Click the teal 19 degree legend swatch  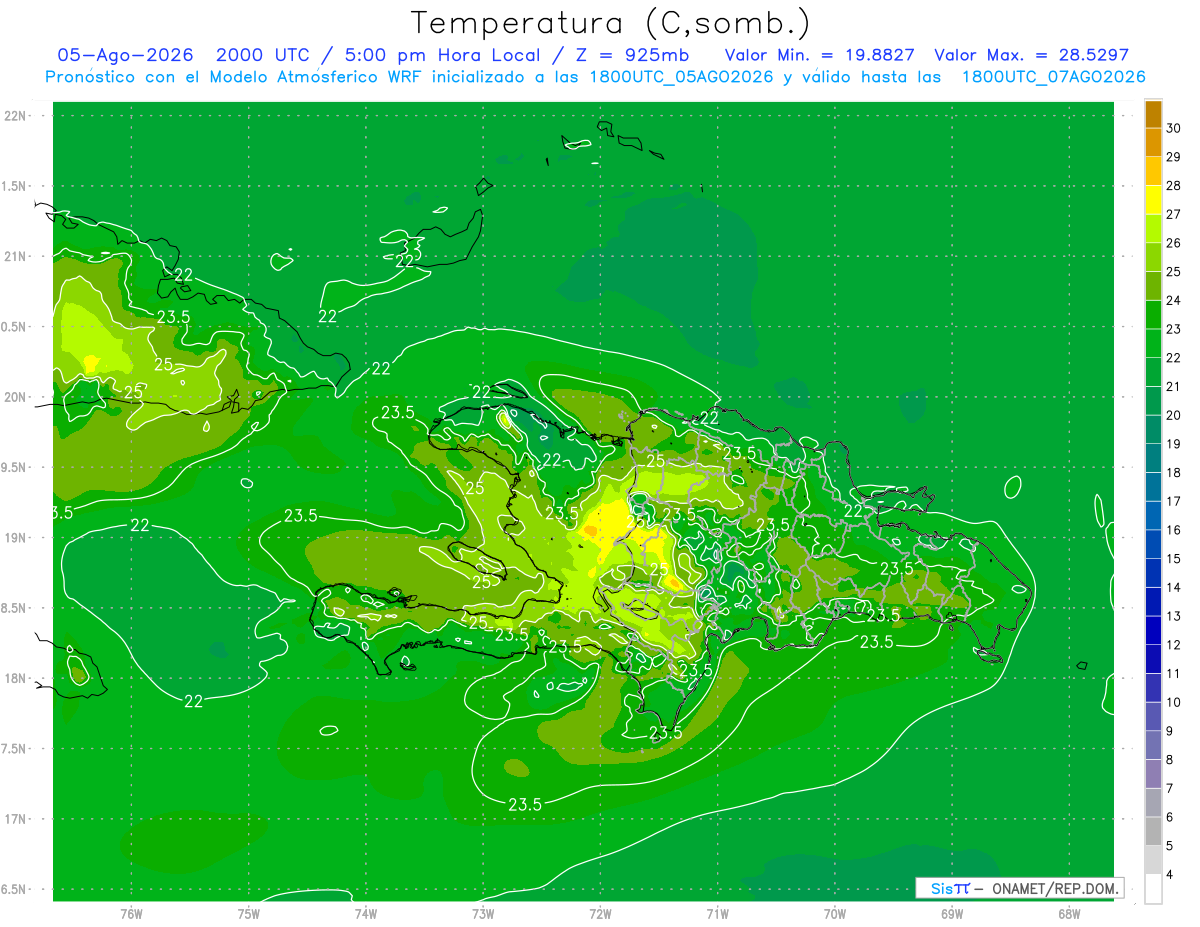1153,430
